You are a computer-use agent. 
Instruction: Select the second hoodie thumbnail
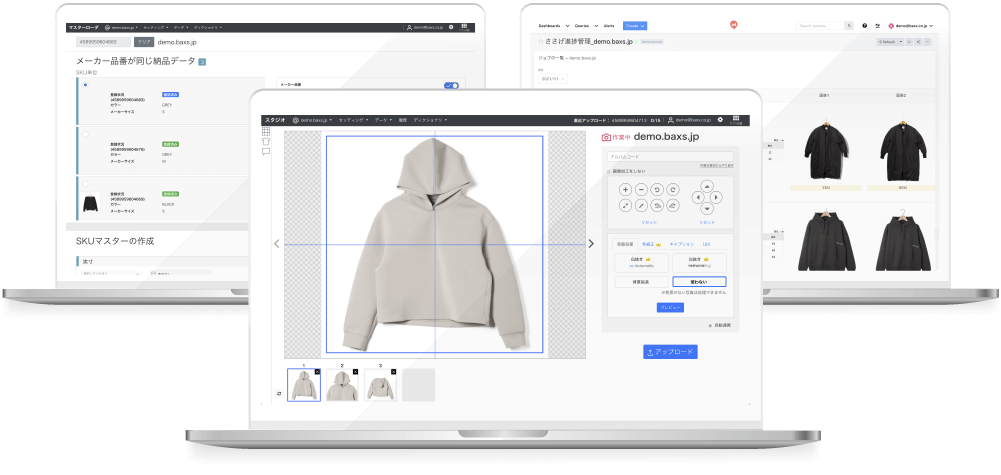pos(341,385)
